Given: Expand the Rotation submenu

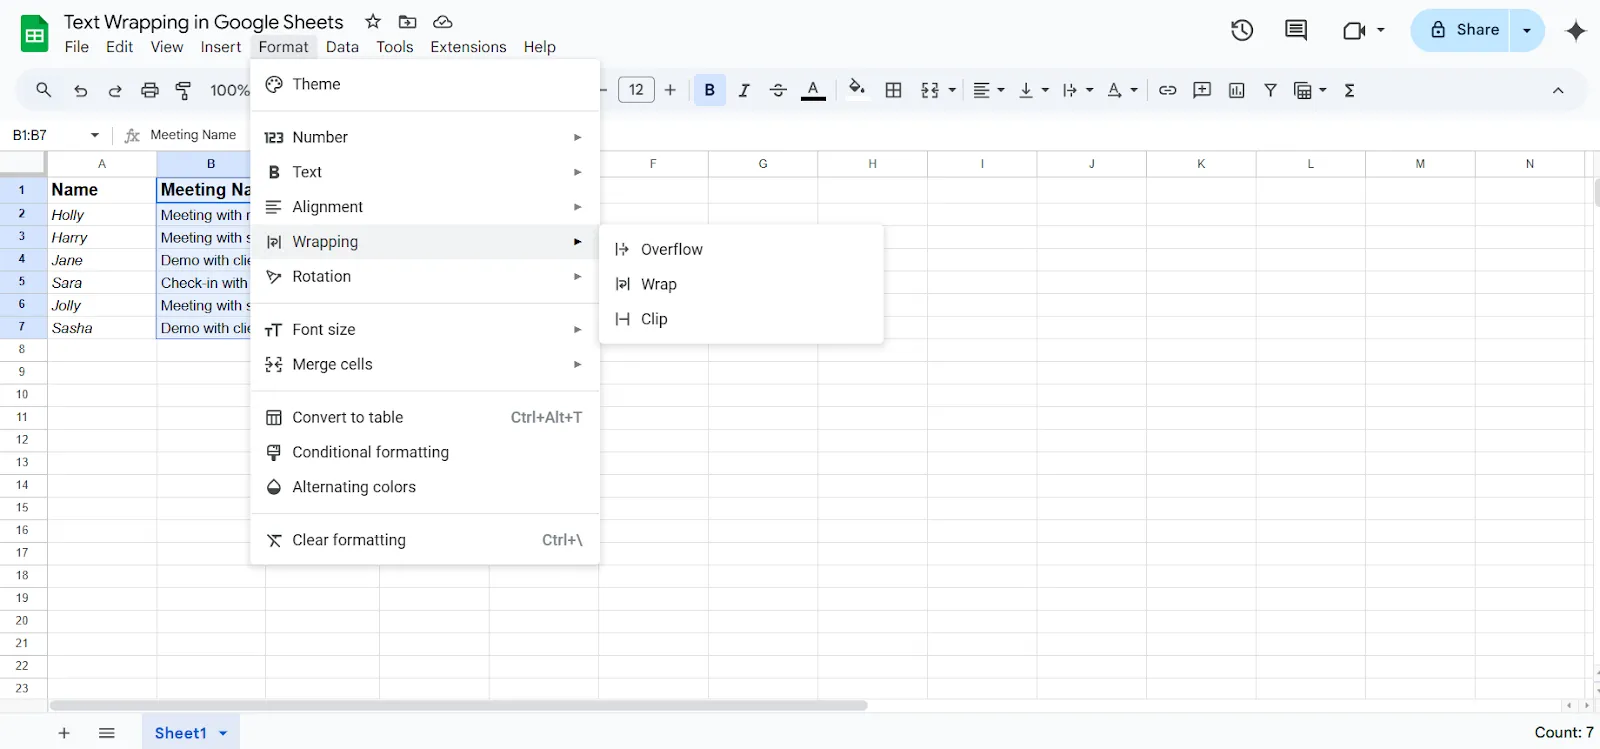Looking at the screenshot, I should [x=425, y=277].
